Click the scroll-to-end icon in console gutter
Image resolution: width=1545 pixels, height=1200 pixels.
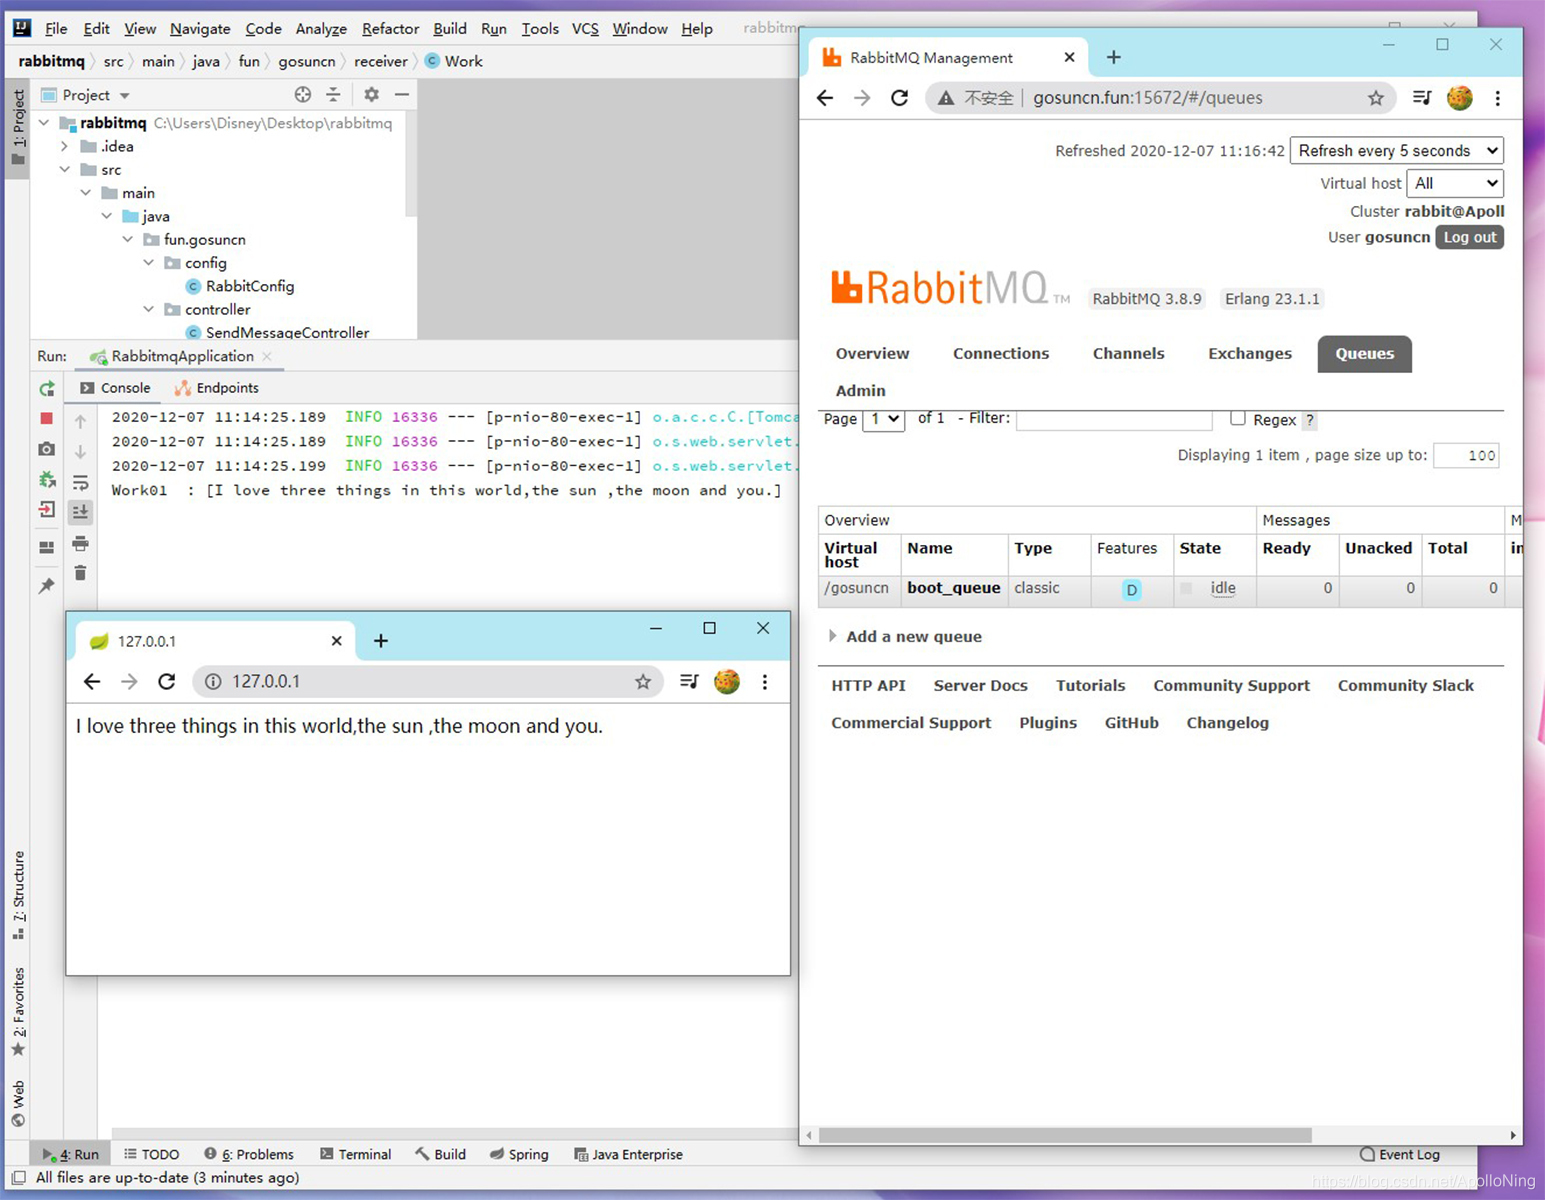click(x=81, y=512)
